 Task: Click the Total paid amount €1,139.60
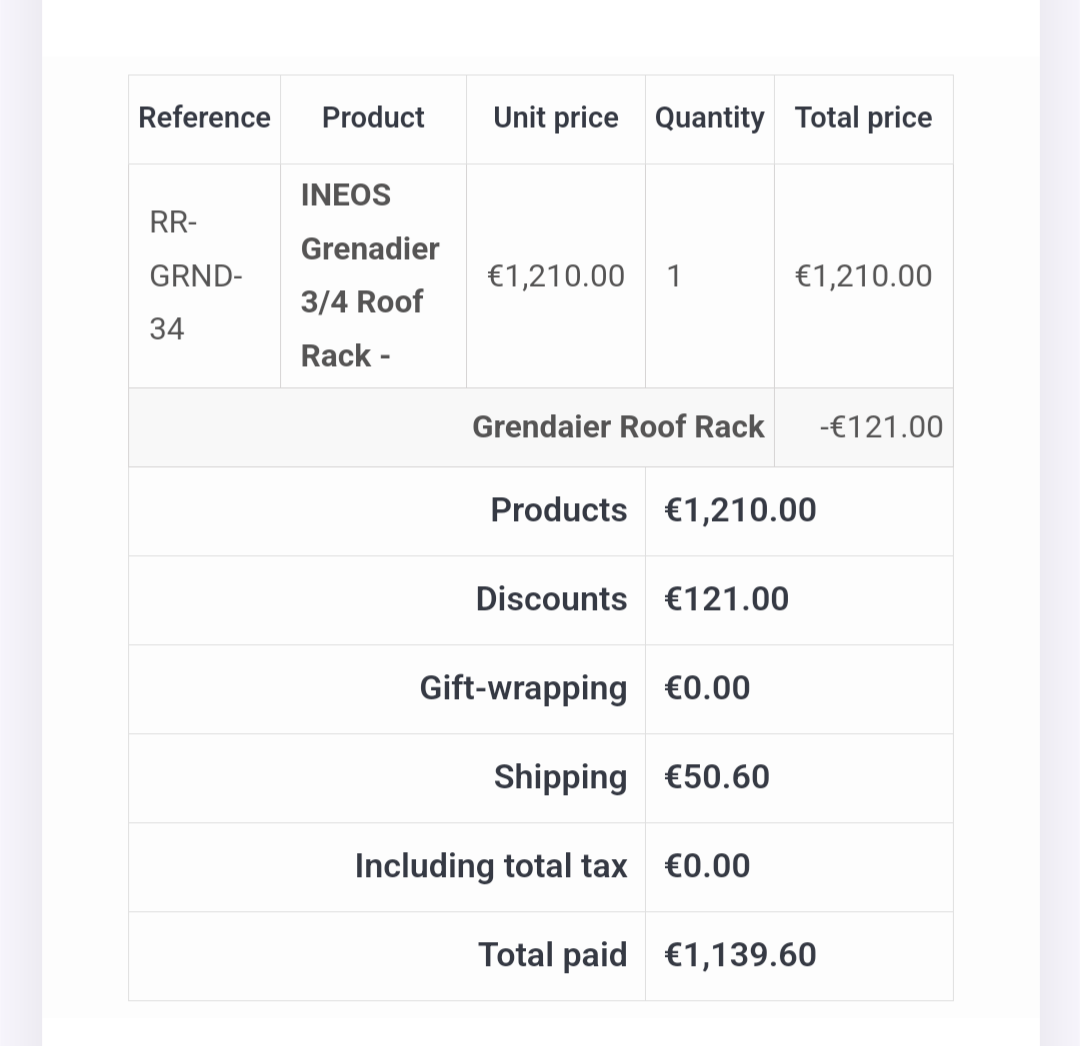(x=740, y=955)
